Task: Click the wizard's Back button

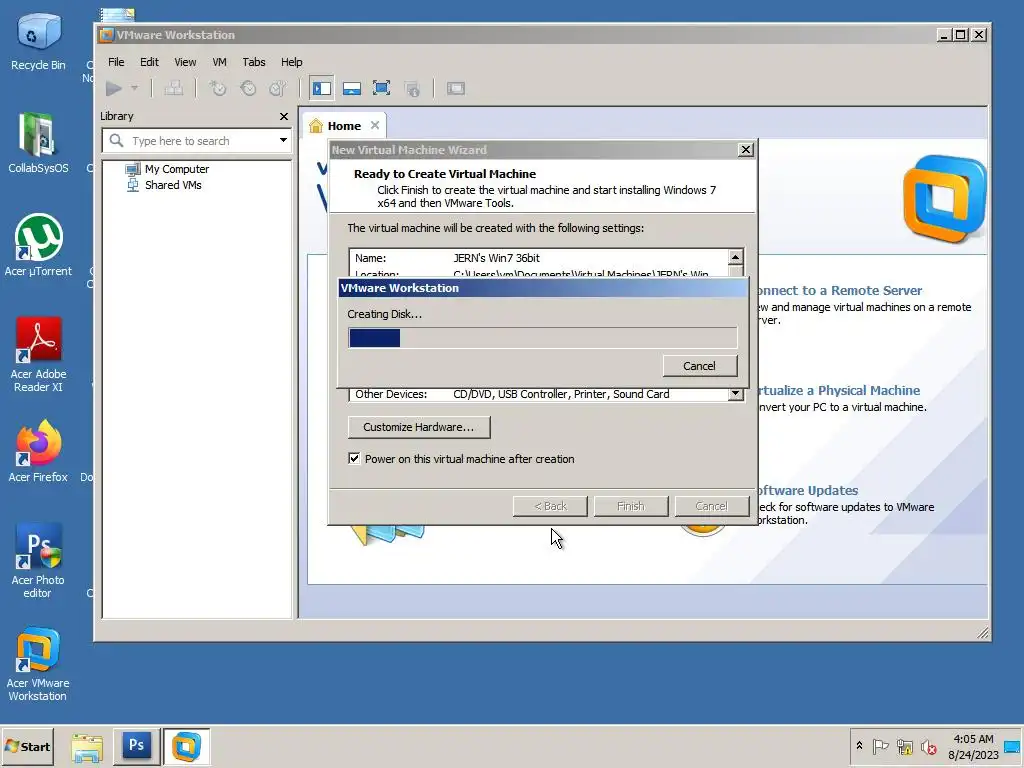Action: pyautogui.click(x=550, y=506)
